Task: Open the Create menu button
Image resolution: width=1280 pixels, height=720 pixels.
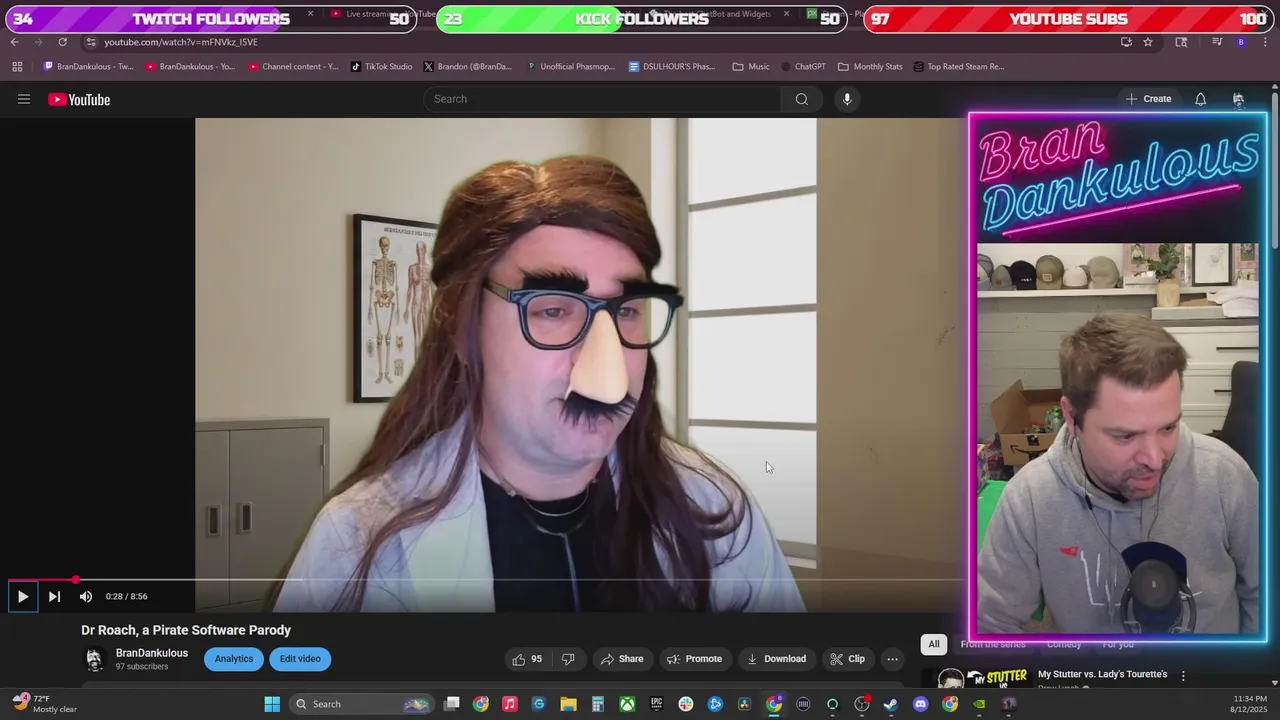Action: click(x=1148, y=99)
